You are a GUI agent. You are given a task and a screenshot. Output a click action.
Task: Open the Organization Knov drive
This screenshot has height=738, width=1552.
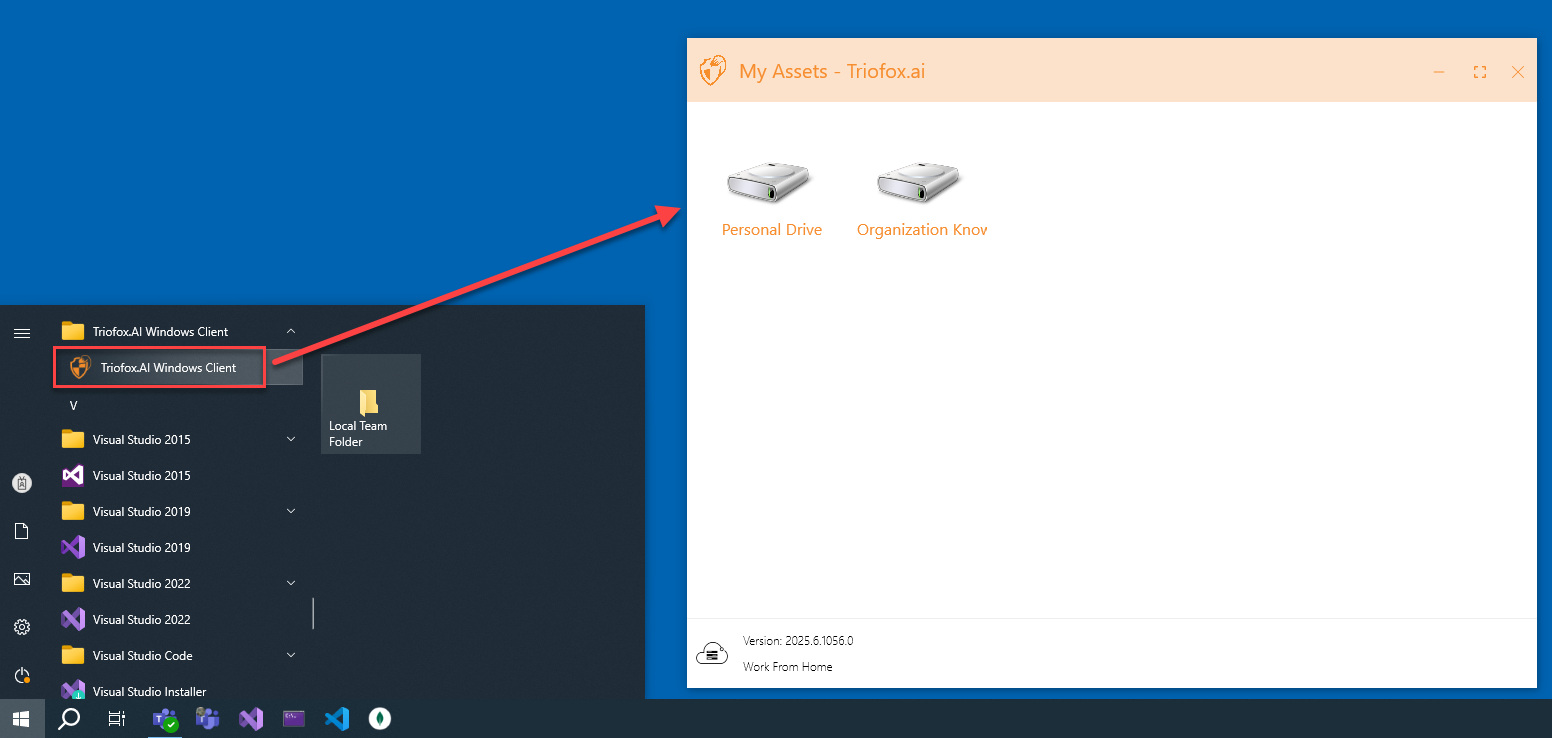tap(921, 182)
